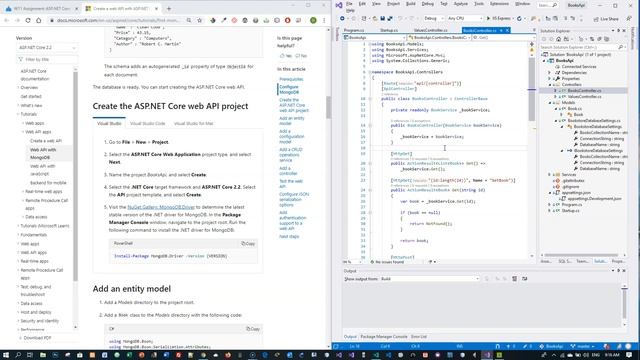Close the BooksController.cs tab
640x360 pixels.
coord(507,30)
